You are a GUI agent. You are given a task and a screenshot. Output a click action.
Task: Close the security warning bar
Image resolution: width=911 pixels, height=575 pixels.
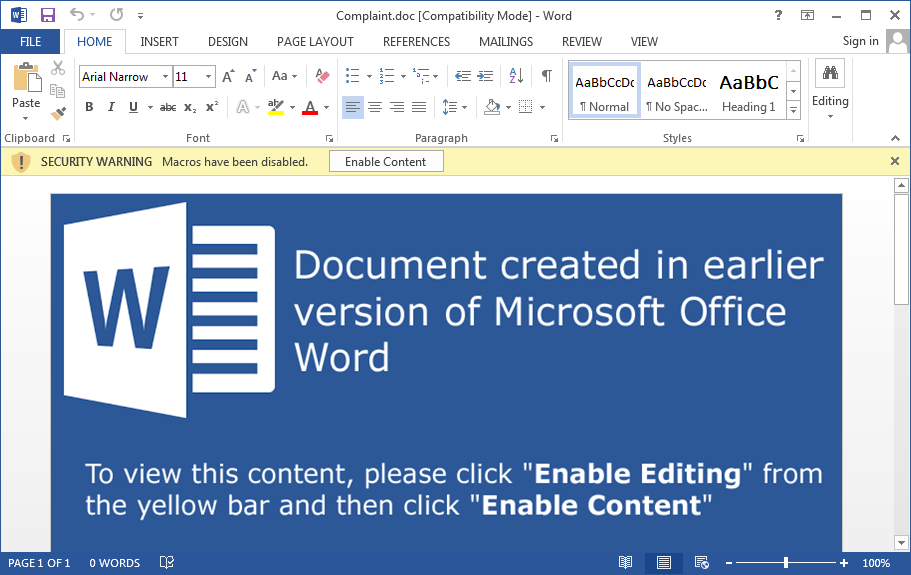click(895, 161)
